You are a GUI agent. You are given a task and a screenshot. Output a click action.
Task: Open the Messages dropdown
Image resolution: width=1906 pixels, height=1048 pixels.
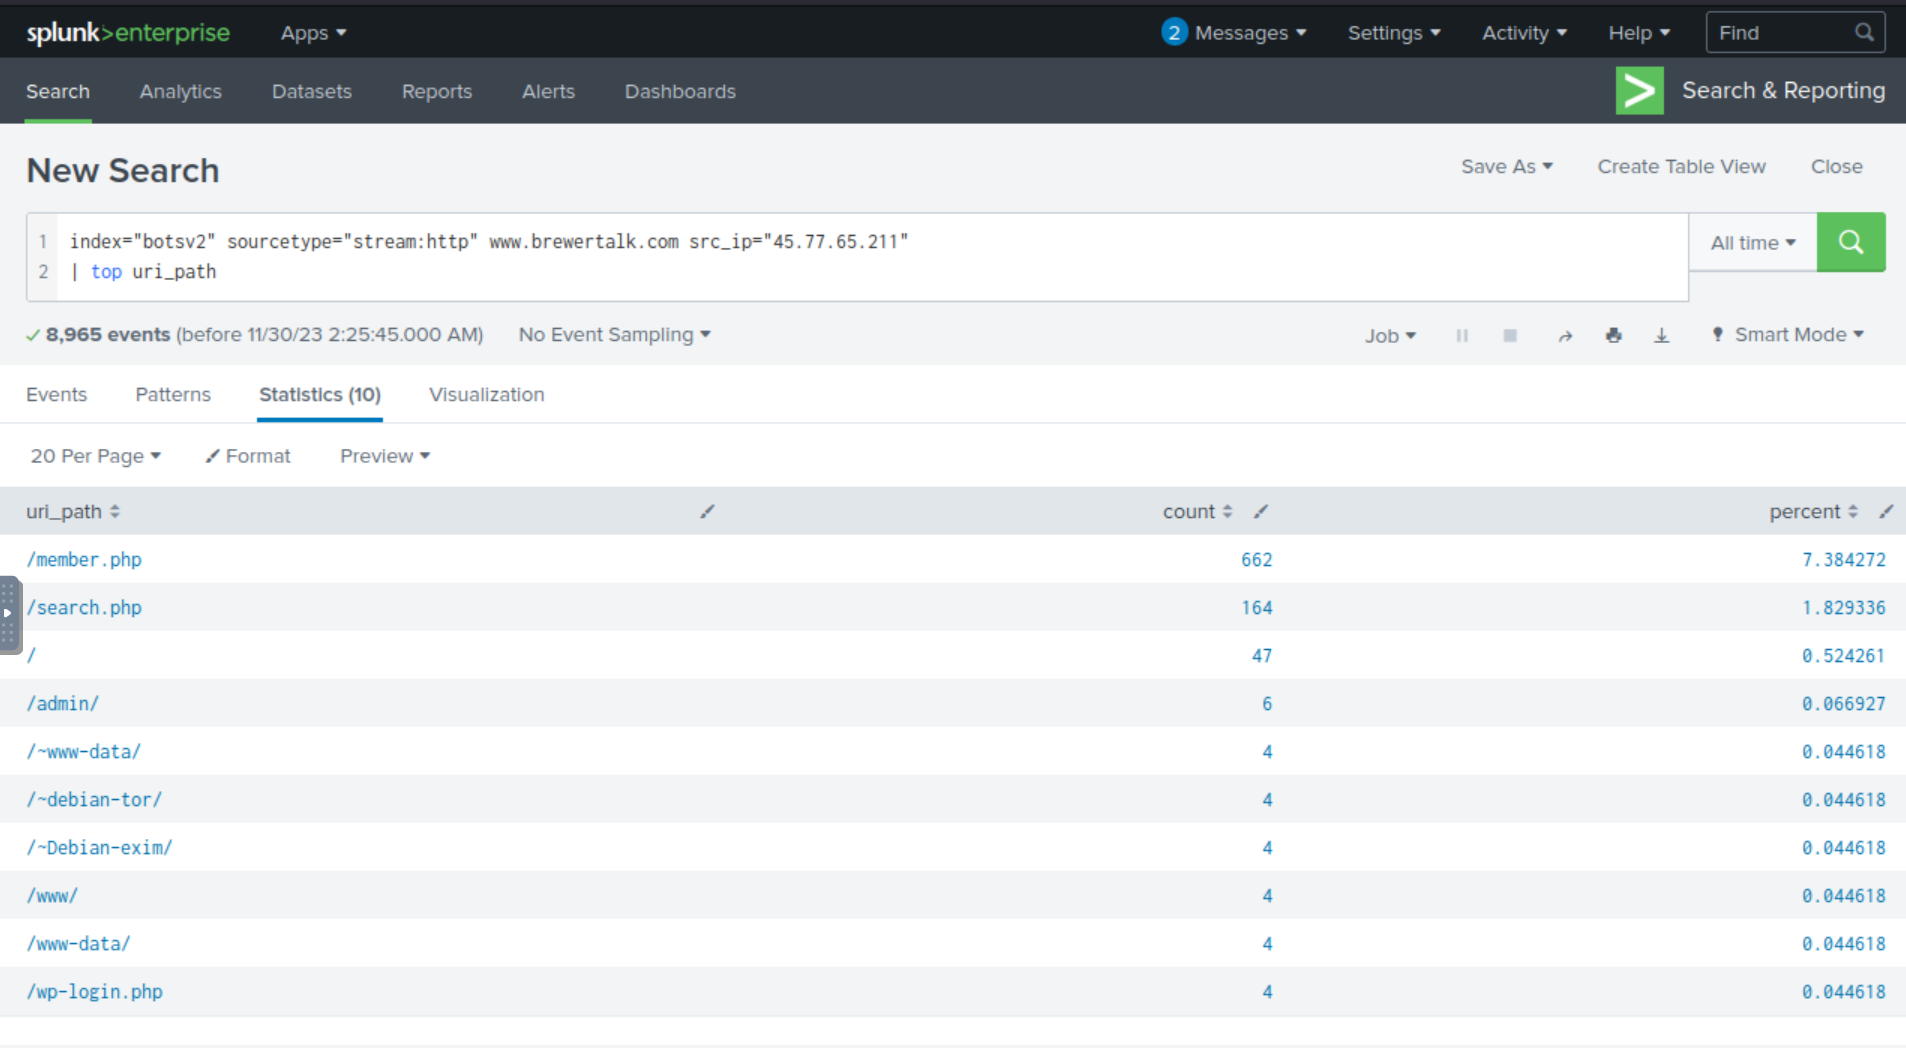coord(1250,33)
